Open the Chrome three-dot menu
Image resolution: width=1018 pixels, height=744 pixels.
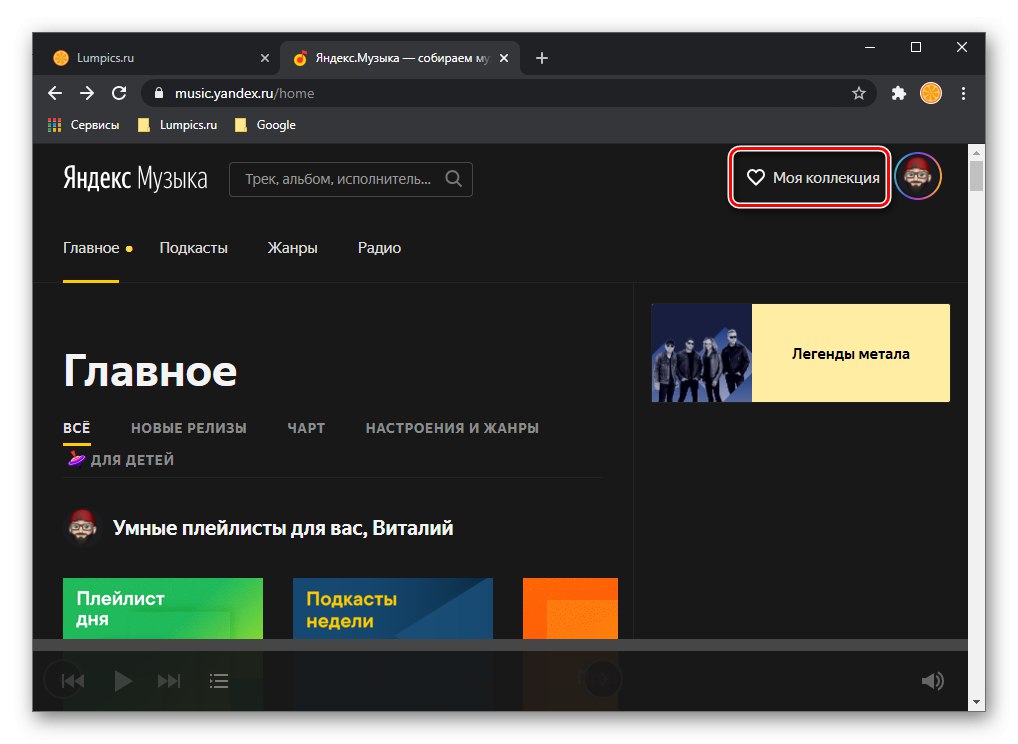point(963,93)
